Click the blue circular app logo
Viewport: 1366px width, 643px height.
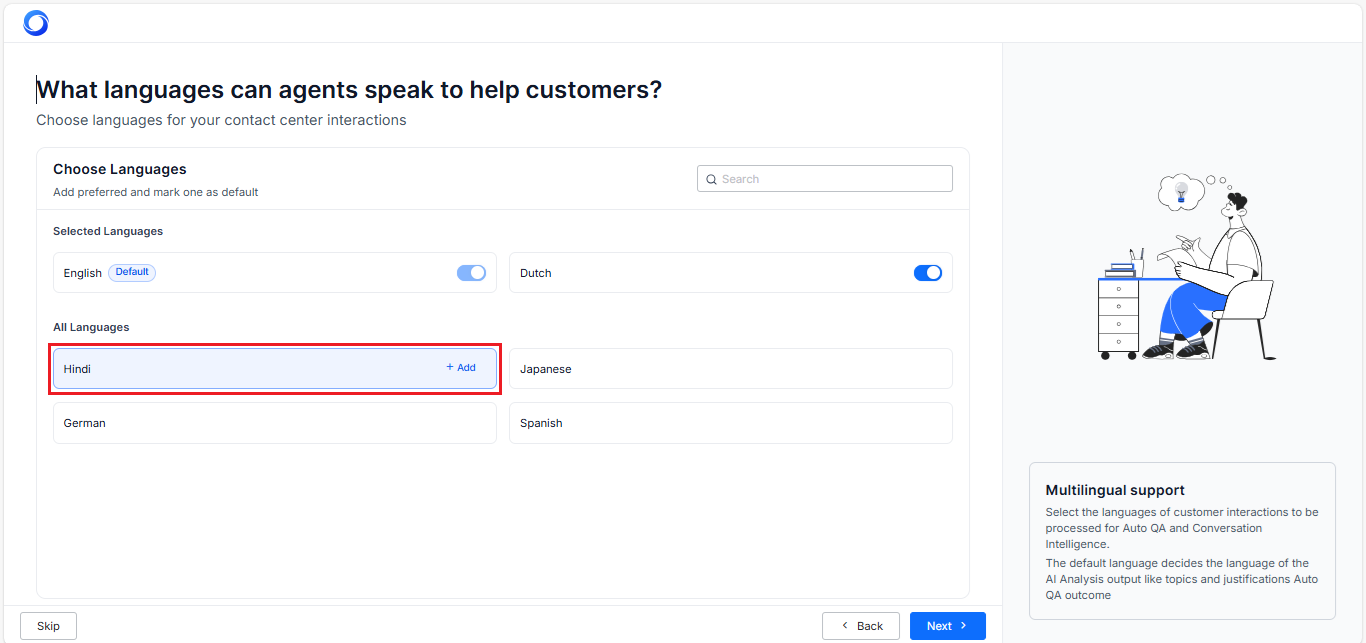[36, 23]
